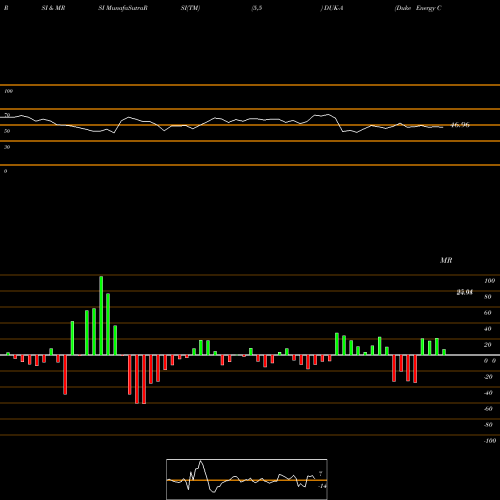
Task: Click the last green bar in MR histogram
Action: click(x=444, y=352)
